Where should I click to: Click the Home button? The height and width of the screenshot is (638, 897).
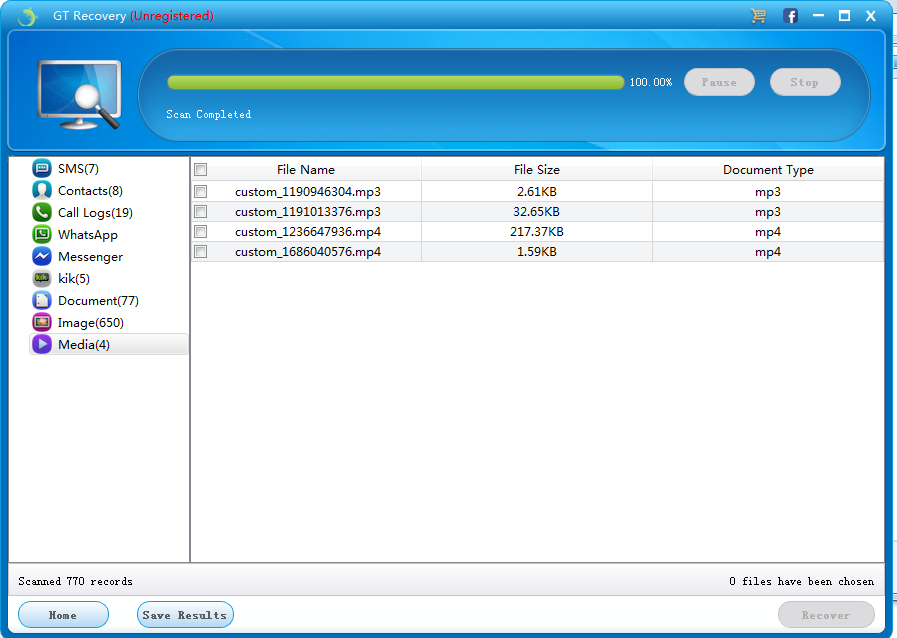pos(63,615)
